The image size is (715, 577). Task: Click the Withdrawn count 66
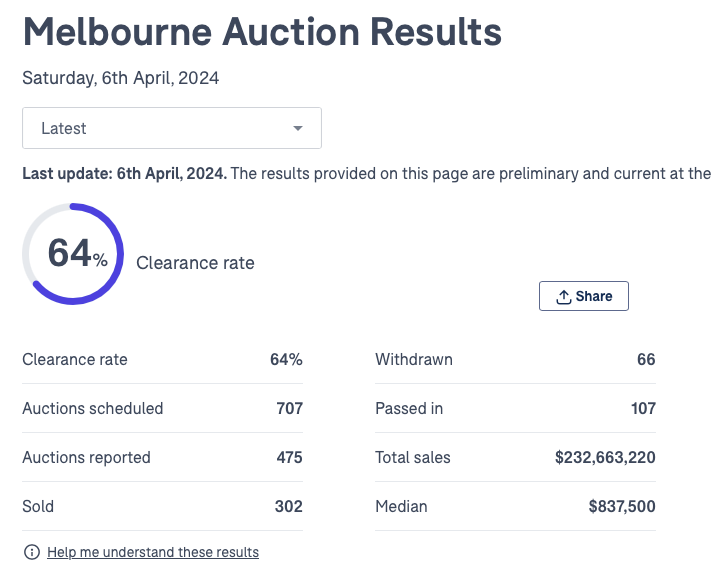(x=646, y=359)
